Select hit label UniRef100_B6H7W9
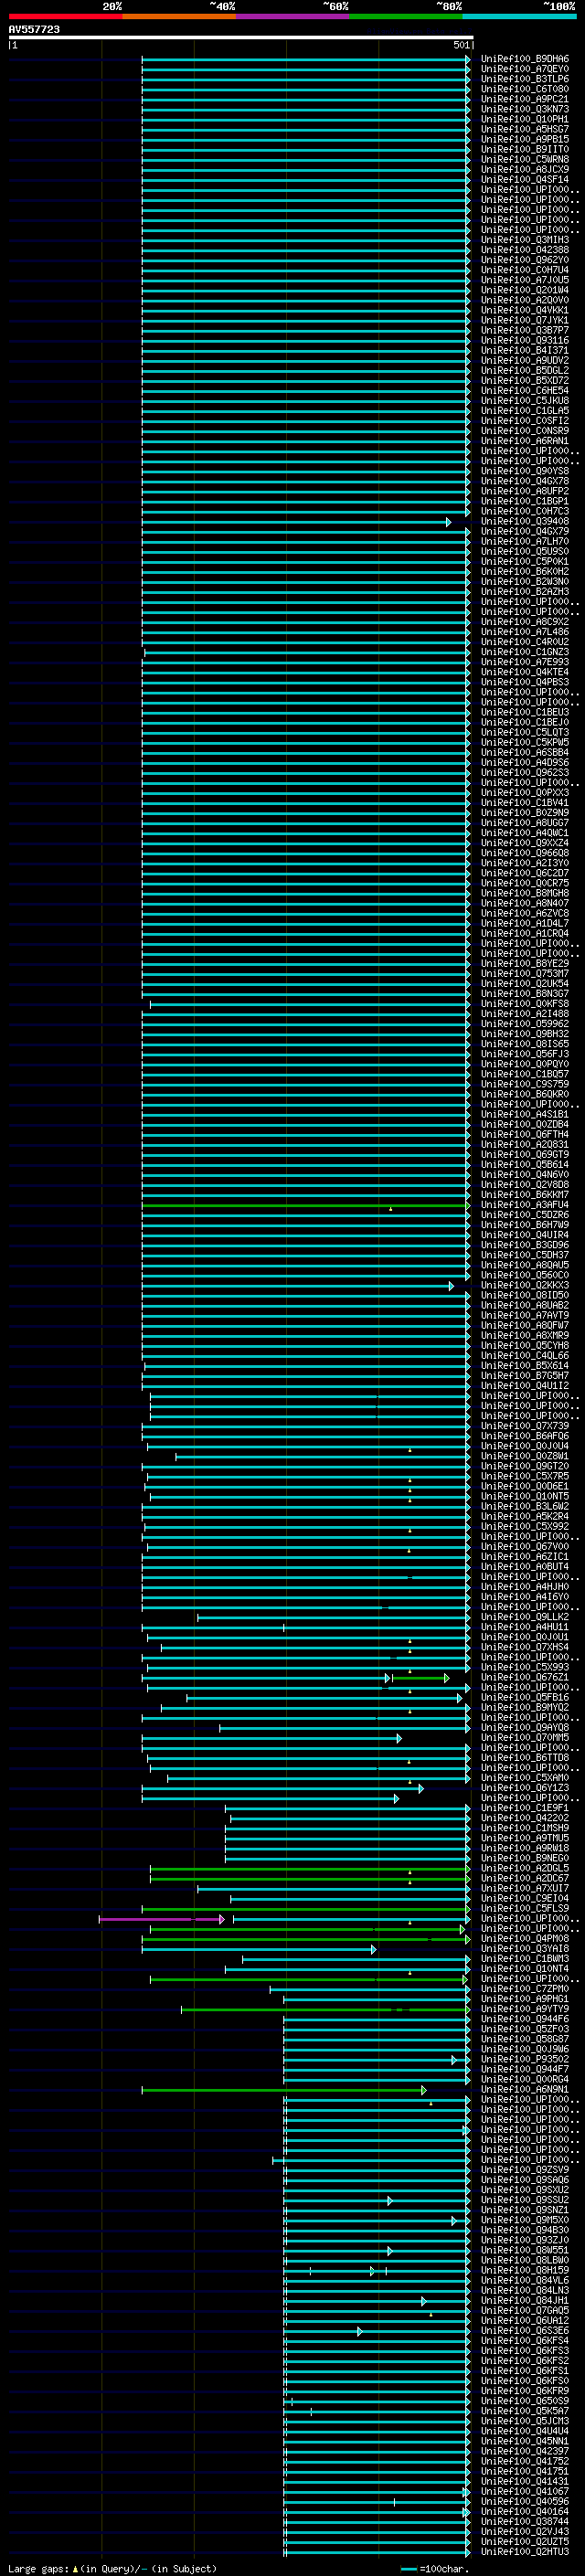Viewport: 585px width, 2576px height. tap(525, 1225)
